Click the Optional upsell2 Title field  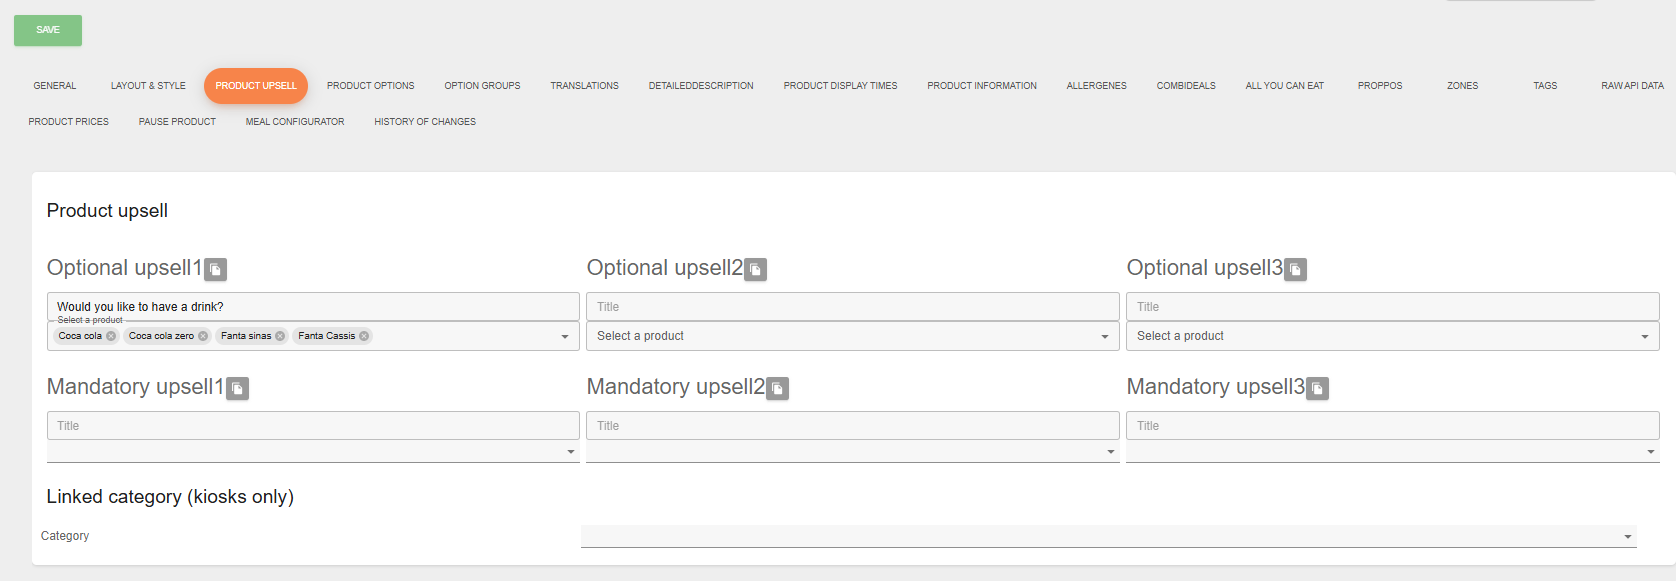852,307
